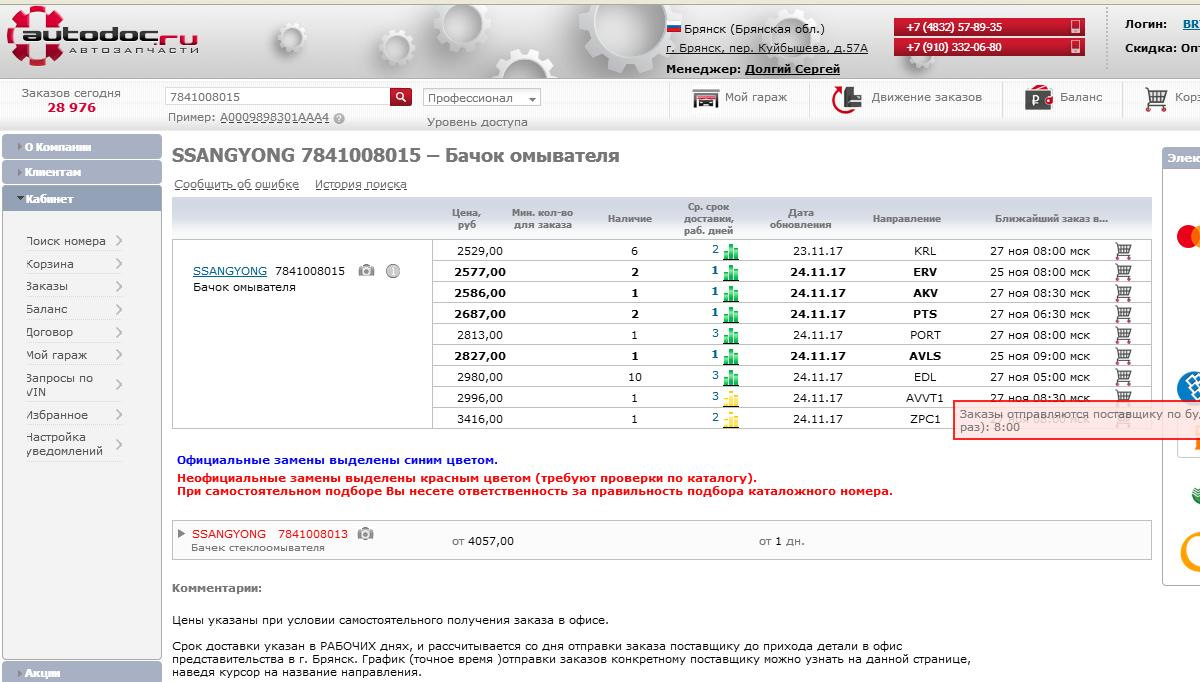Click the Цена, руб column header
The height and width of the screenshot is (682, 1200).
pyautogui.click(x=467, y=218)
